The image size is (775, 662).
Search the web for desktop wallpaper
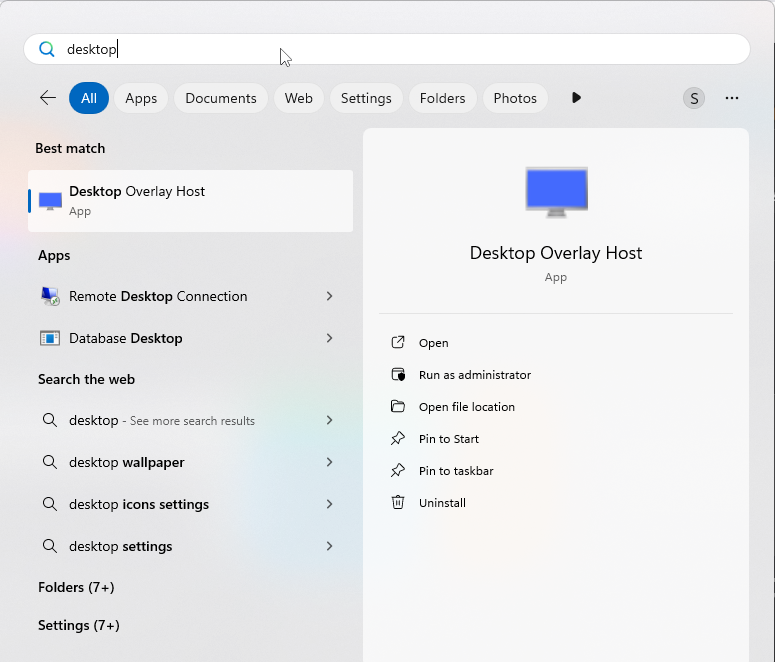190,462
